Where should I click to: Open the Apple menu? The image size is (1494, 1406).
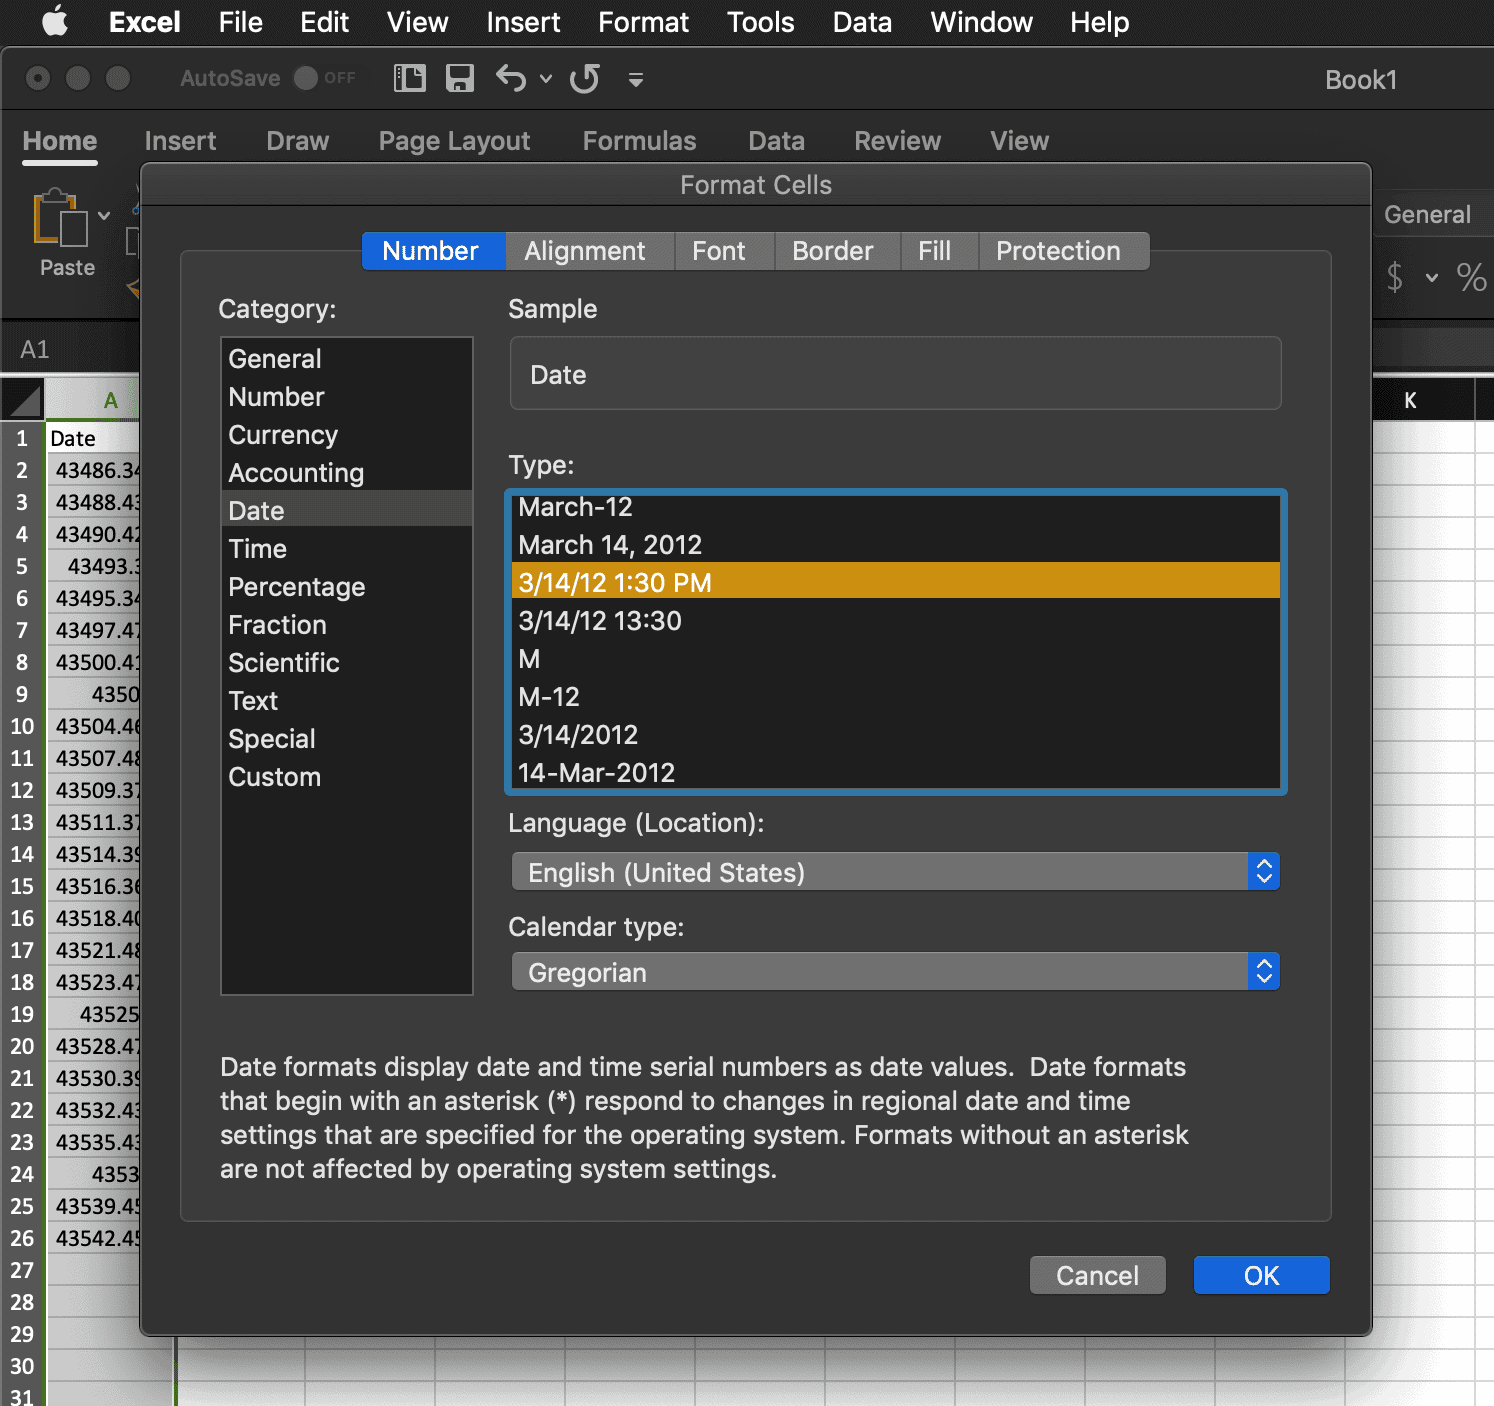click(x=55, y=22)
